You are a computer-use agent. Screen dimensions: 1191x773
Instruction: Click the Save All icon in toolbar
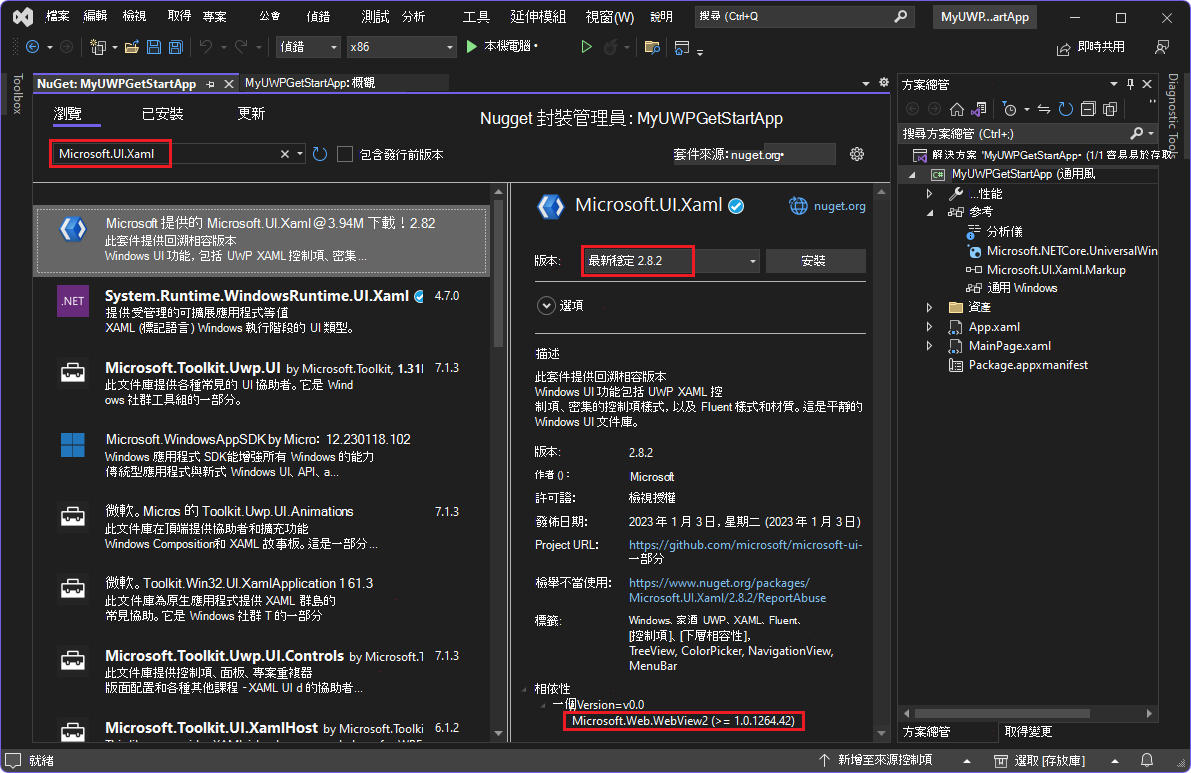point(176,47)
